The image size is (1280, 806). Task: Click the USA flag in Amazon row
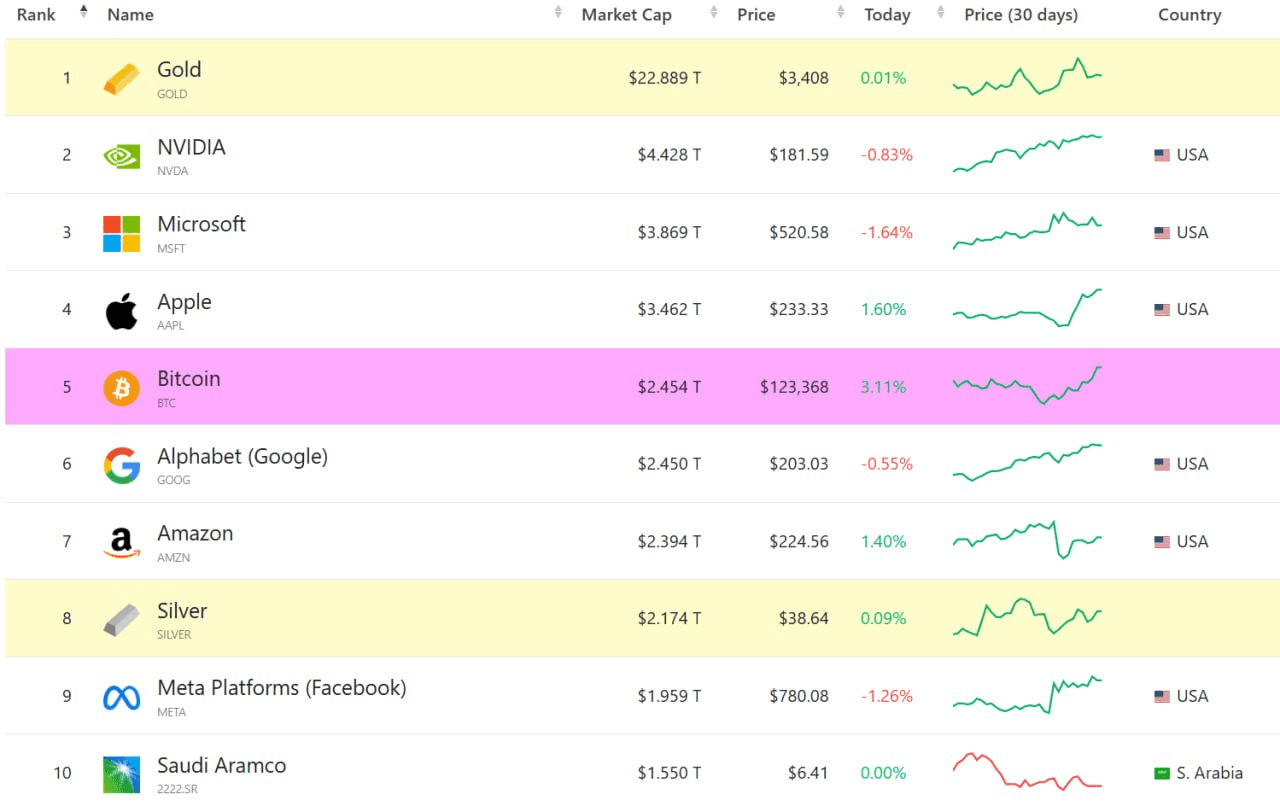1162,542
